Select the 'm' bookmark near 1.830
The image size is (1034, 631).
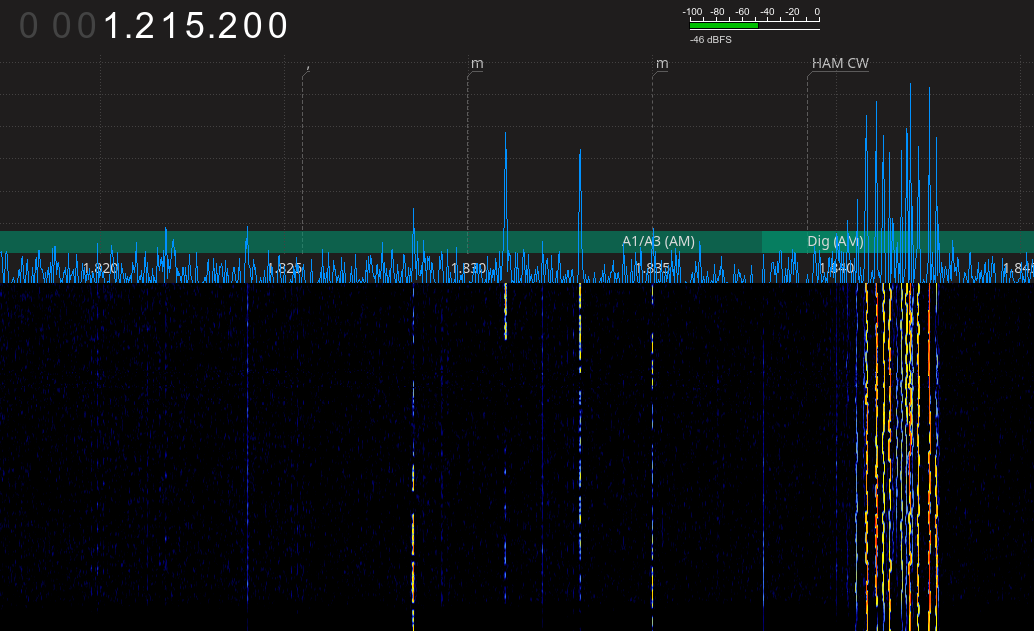tap(477, 64)
